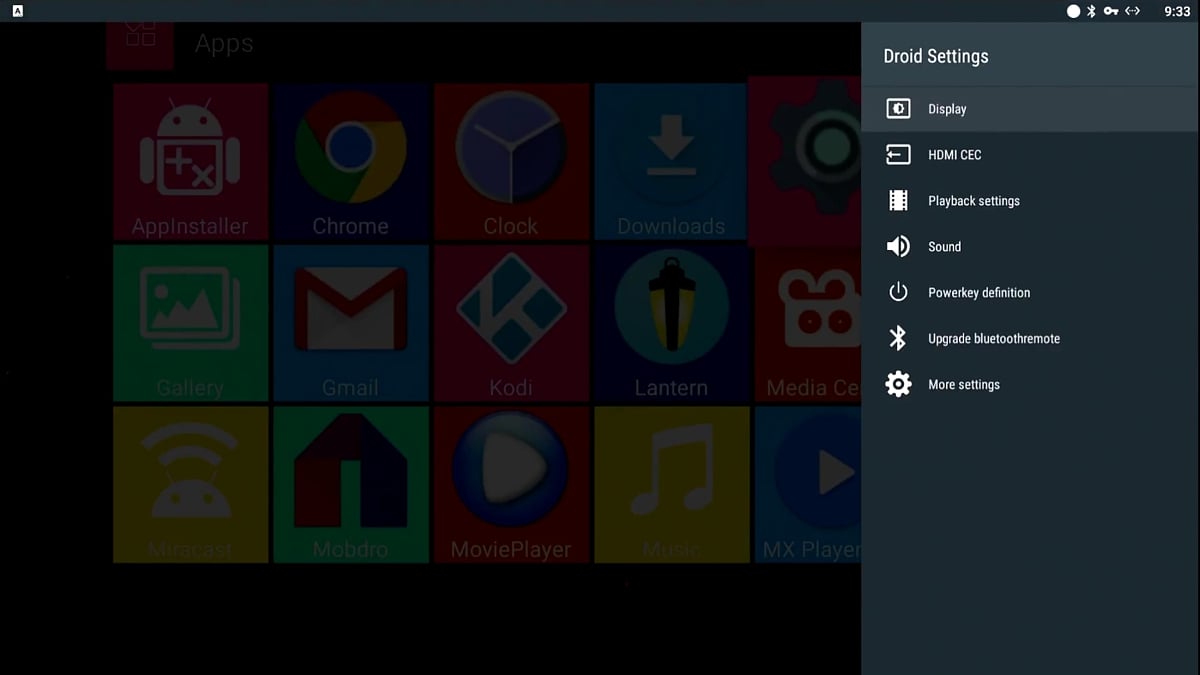Click the power button icon

[x=898, y=293]
